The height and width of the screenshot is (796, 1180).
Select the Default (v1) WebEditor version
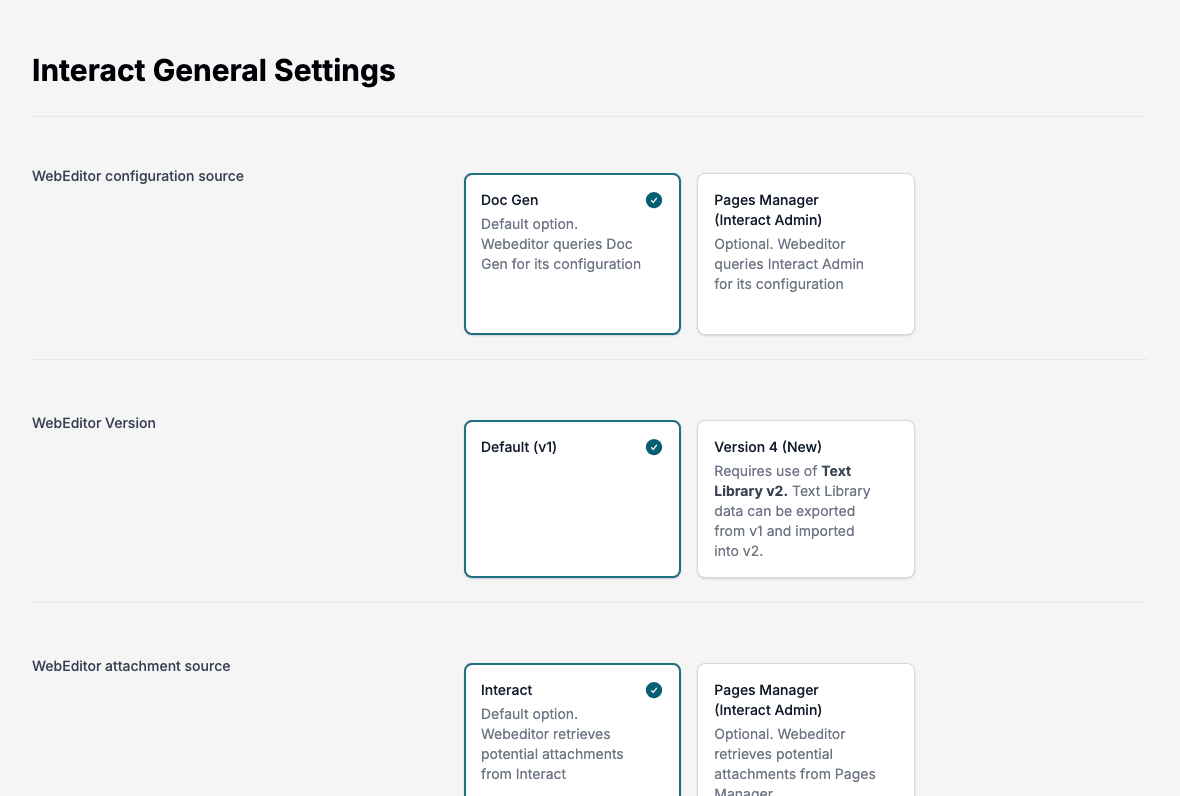[x=572, y=499]
